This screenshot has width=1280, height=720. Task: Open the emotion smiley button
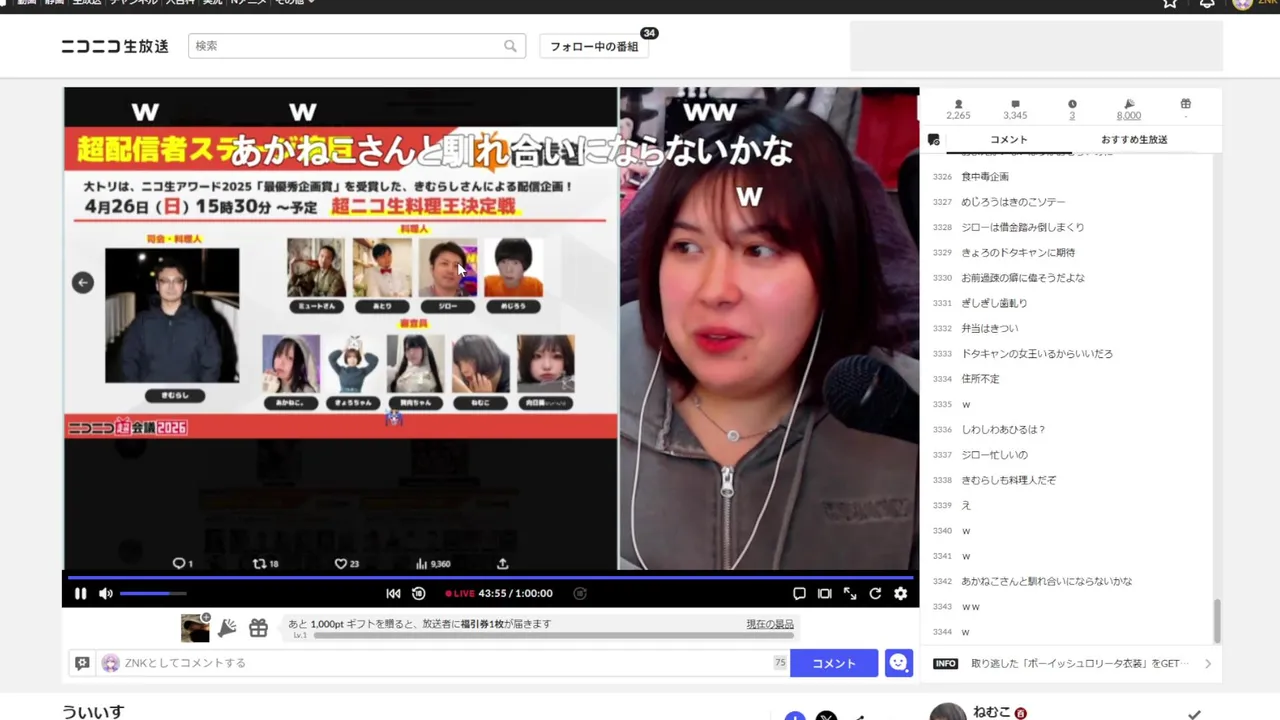tap(898, 663)
